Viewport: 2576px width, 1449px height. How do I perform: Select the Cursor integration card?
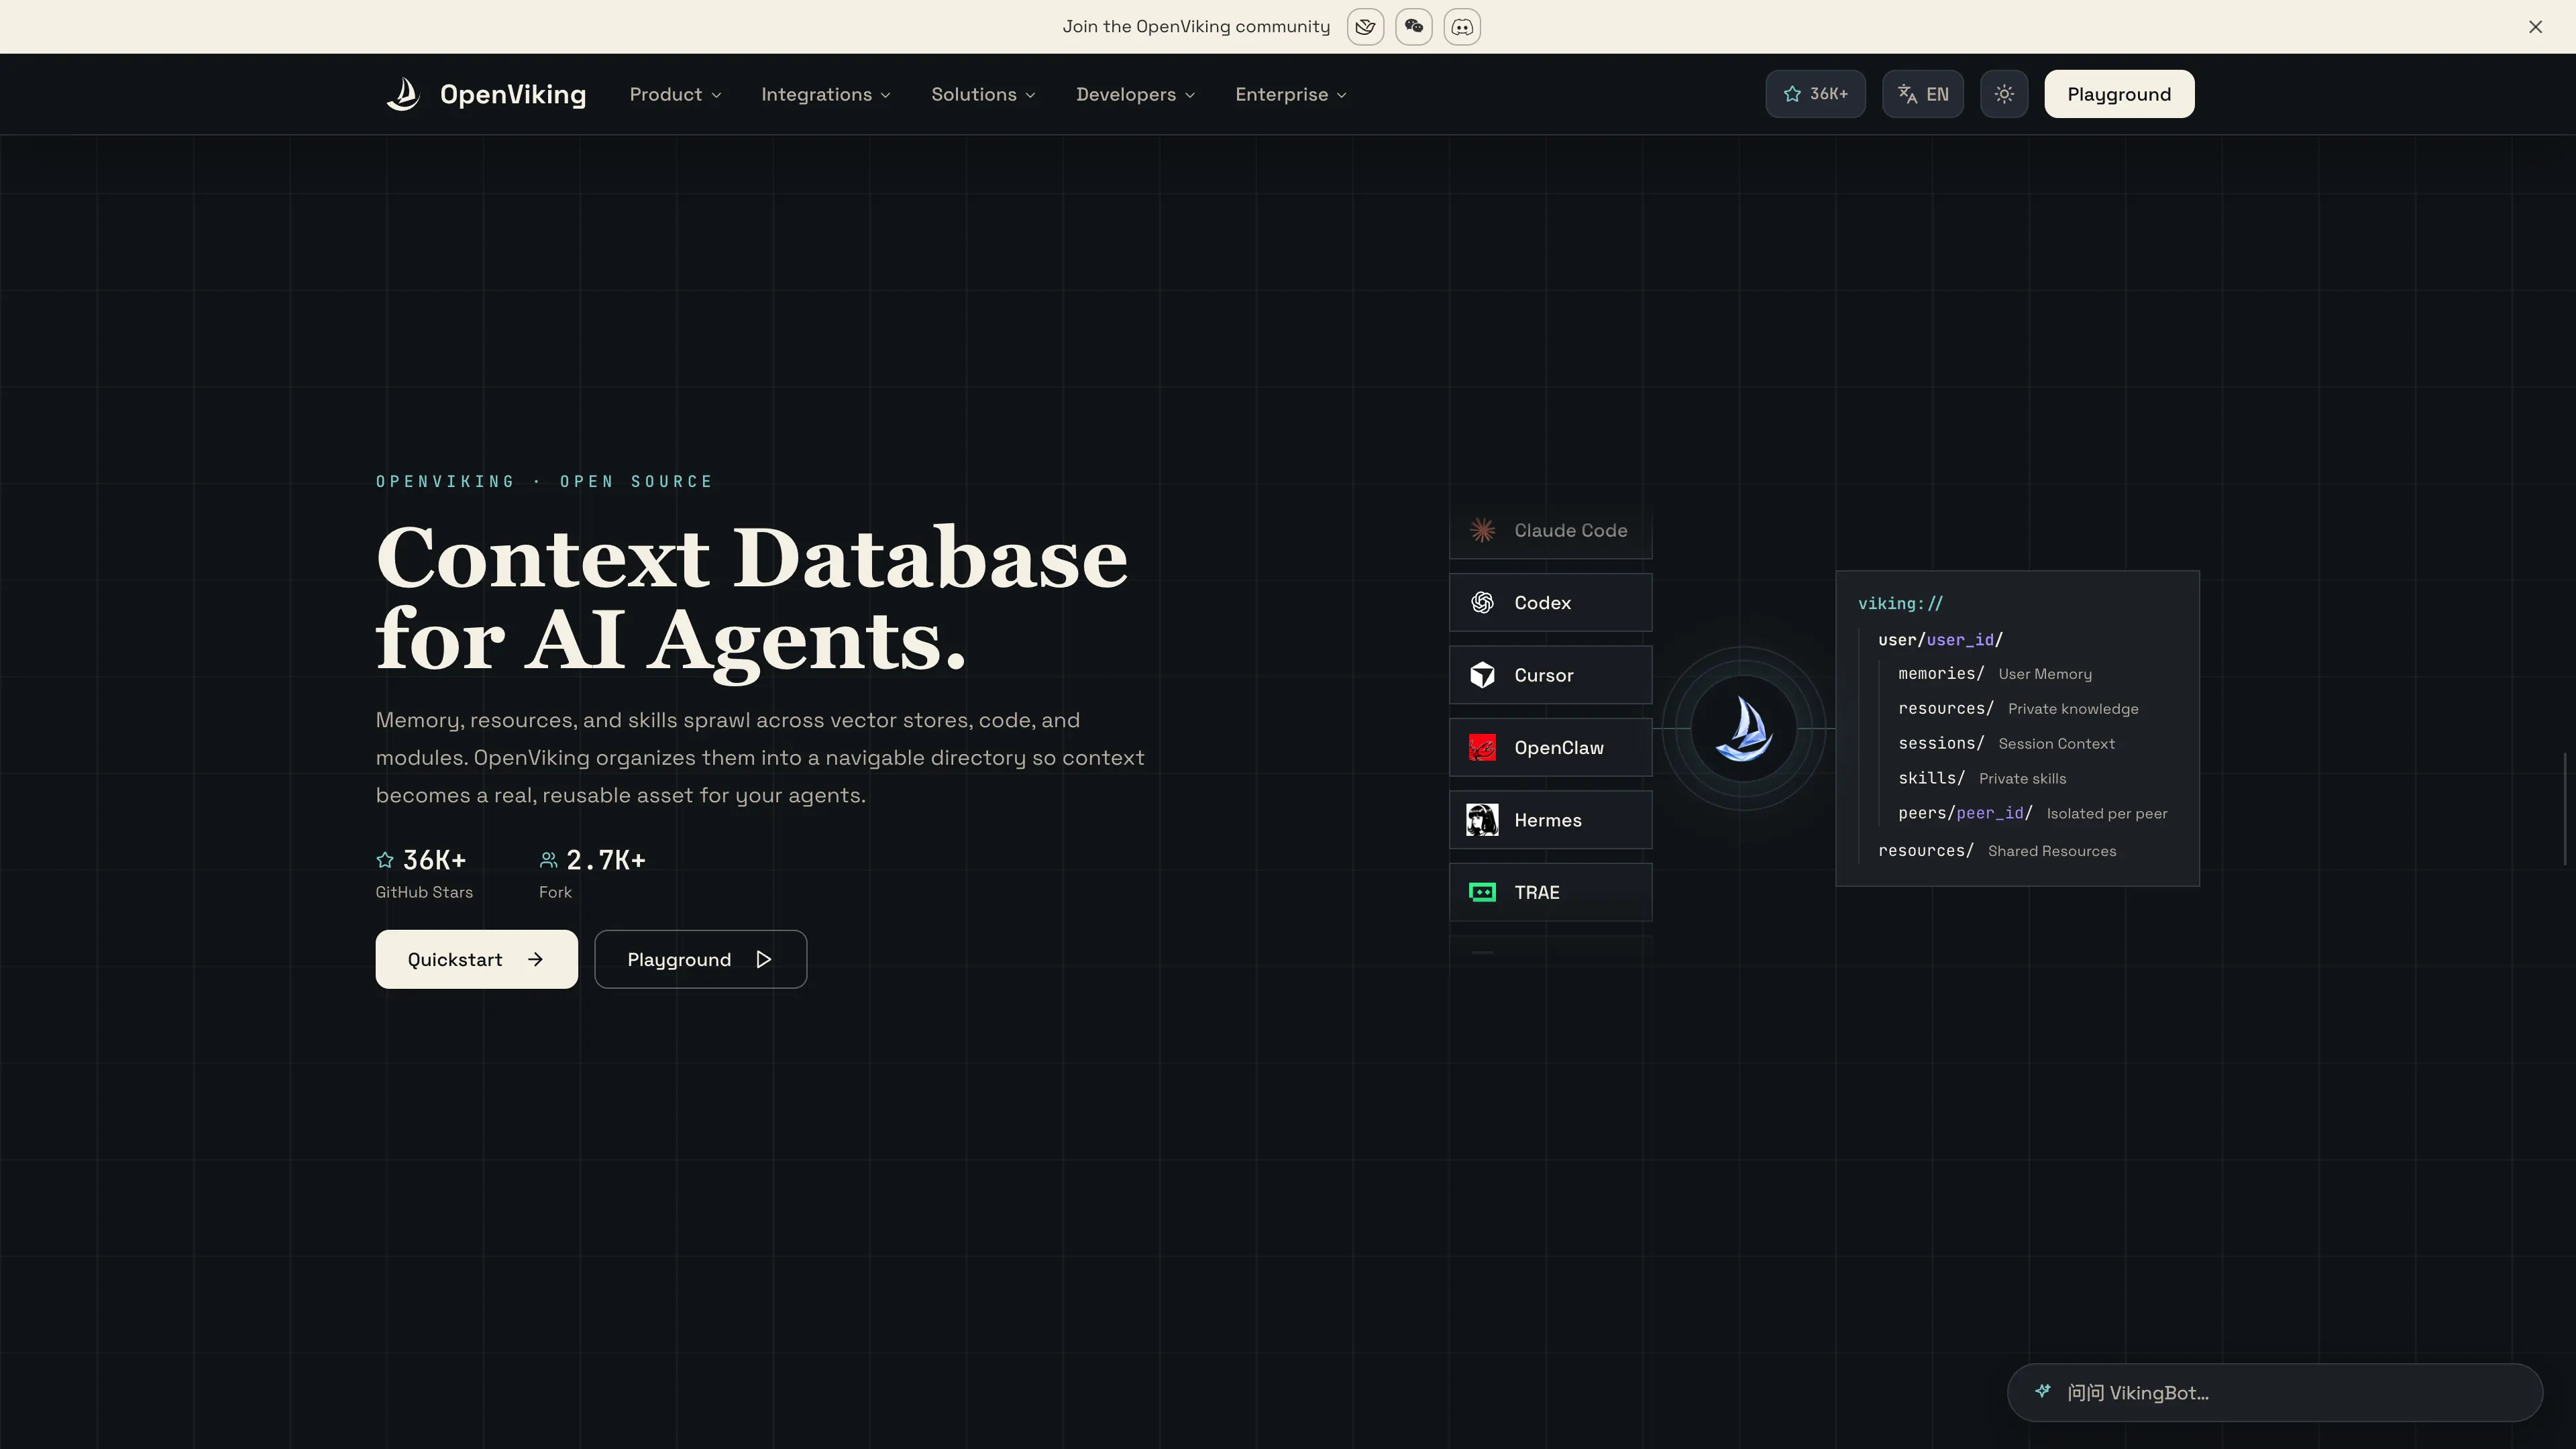click(x=1550, y=675)
